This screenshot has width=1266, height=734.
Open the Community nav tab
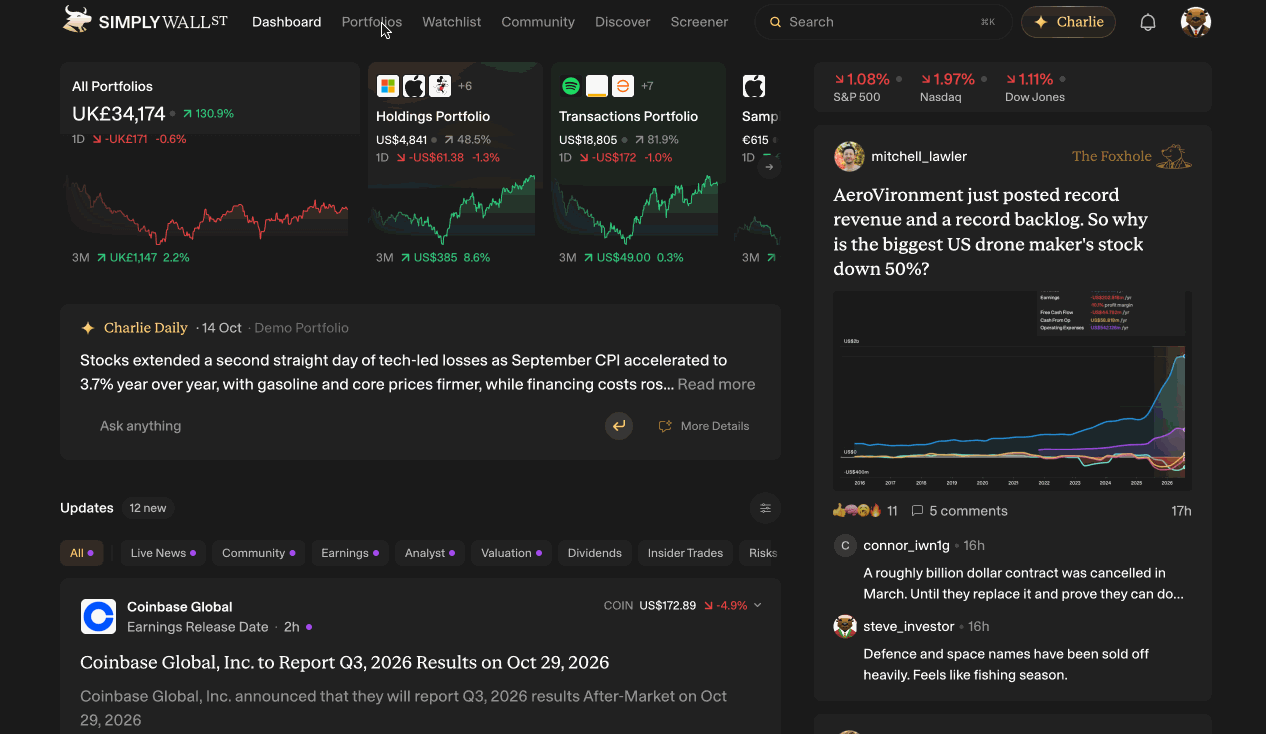538,22
